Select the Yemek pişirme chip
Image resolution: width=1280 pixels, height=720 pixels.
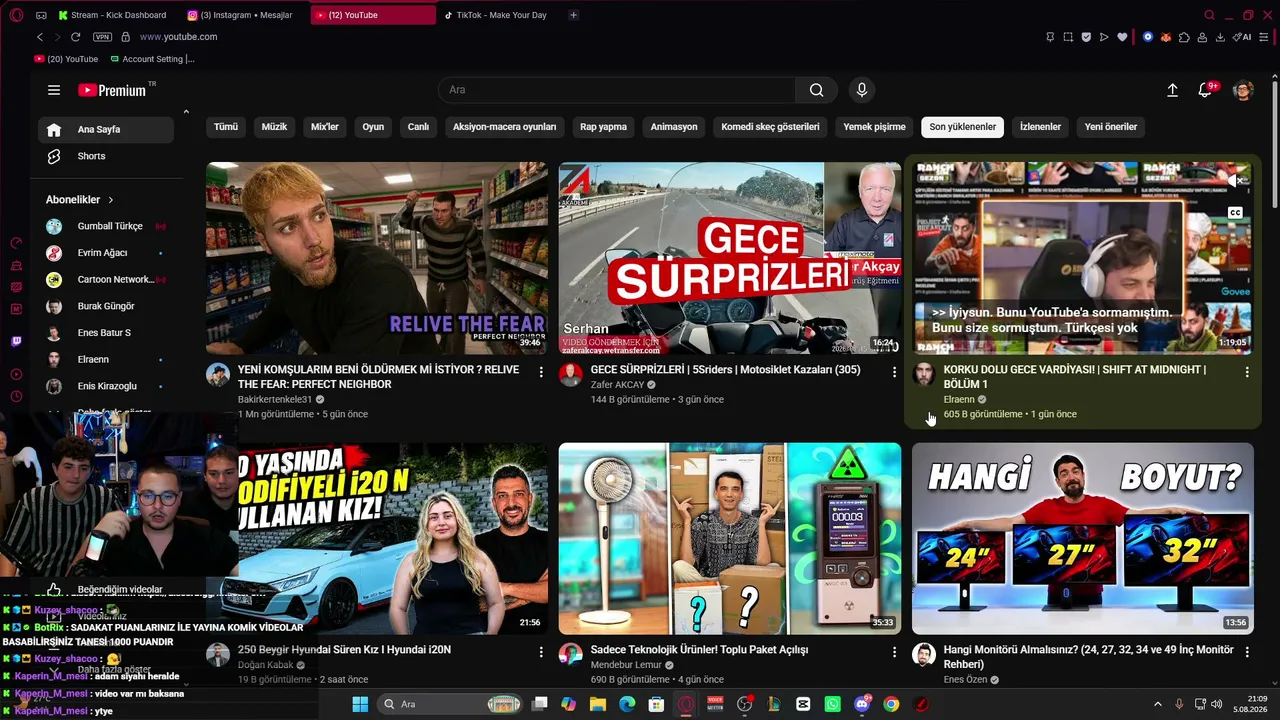point(874,127)
